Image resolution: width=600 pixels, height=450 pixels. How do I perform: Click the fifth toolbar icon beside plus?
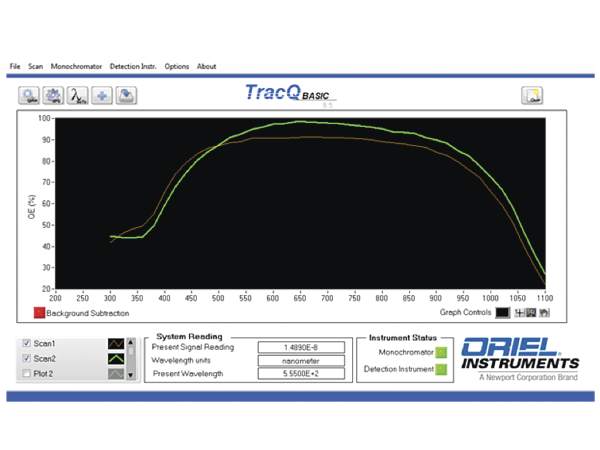point(126,96)
